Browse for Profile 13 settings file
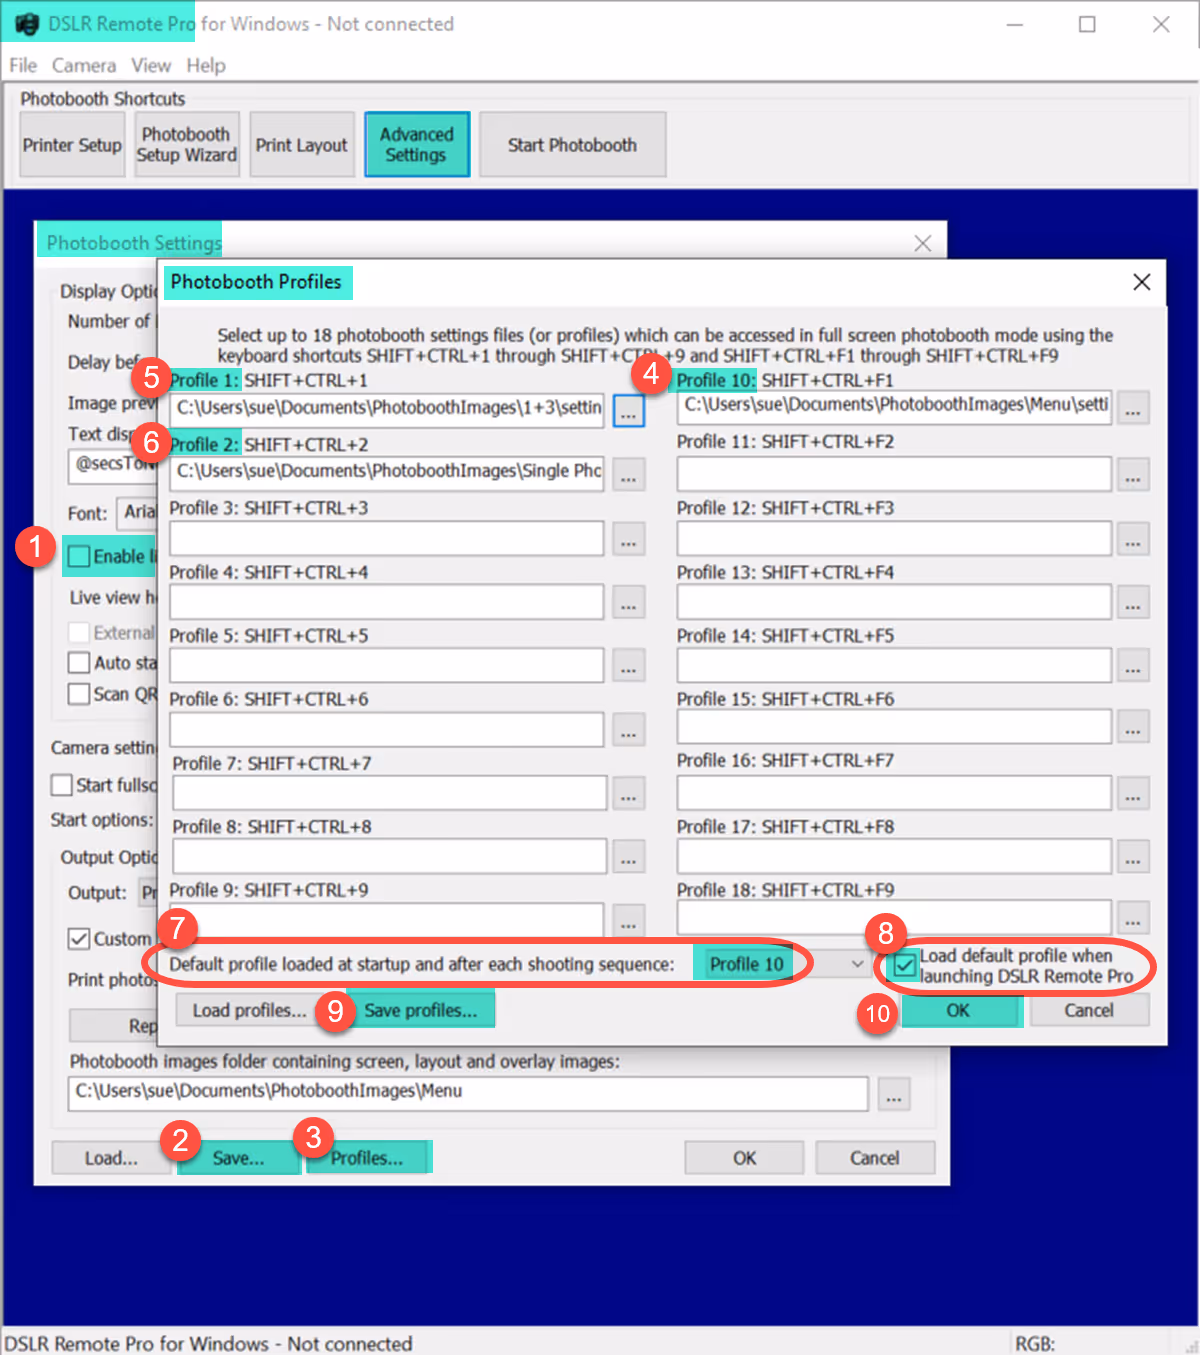Viewport: 1200px width, 1355px height. (x=1133, y=602)
